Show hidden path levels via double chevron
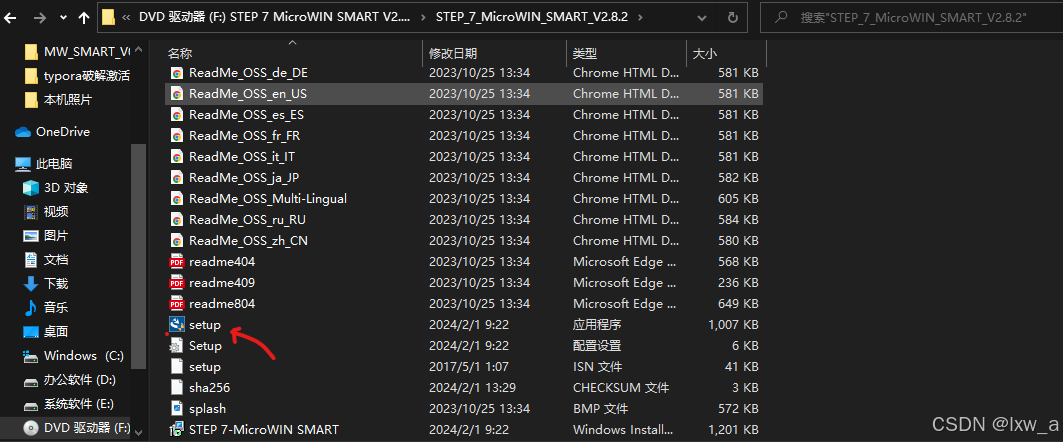Screen dimensions: 1063x442 (126, 18)
